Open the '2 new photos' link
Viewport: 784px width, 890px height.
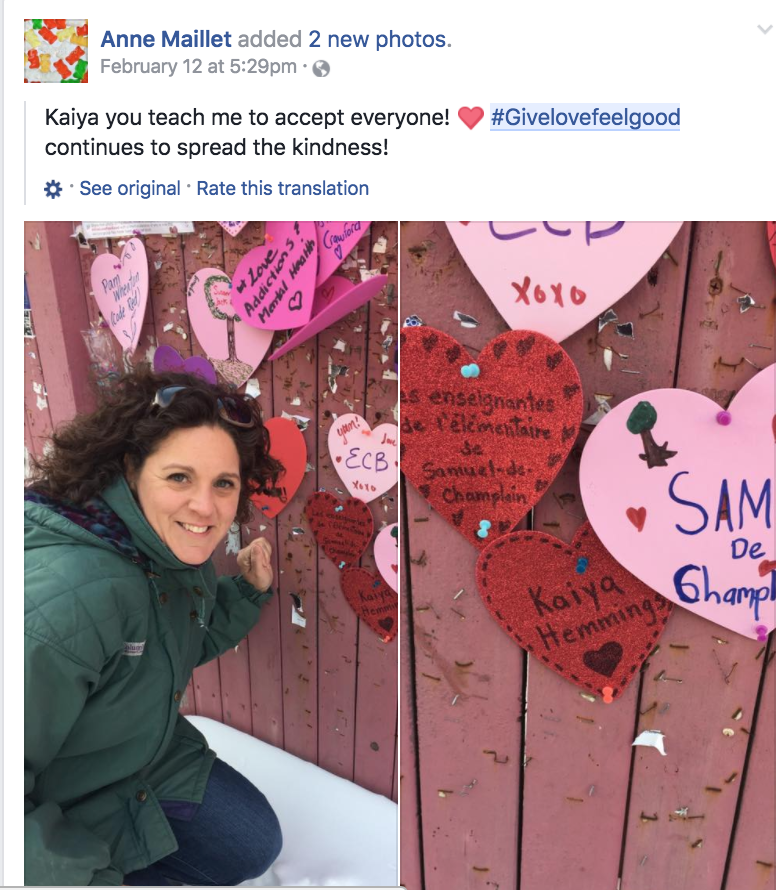[380, 39]
